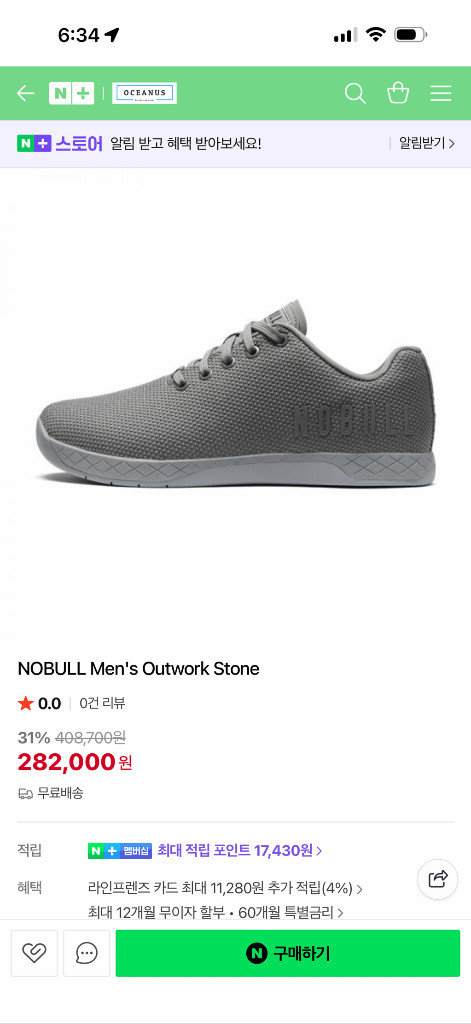Tap the green 구매하기 buy button
471x1024 pixels.
pos(287,953)
